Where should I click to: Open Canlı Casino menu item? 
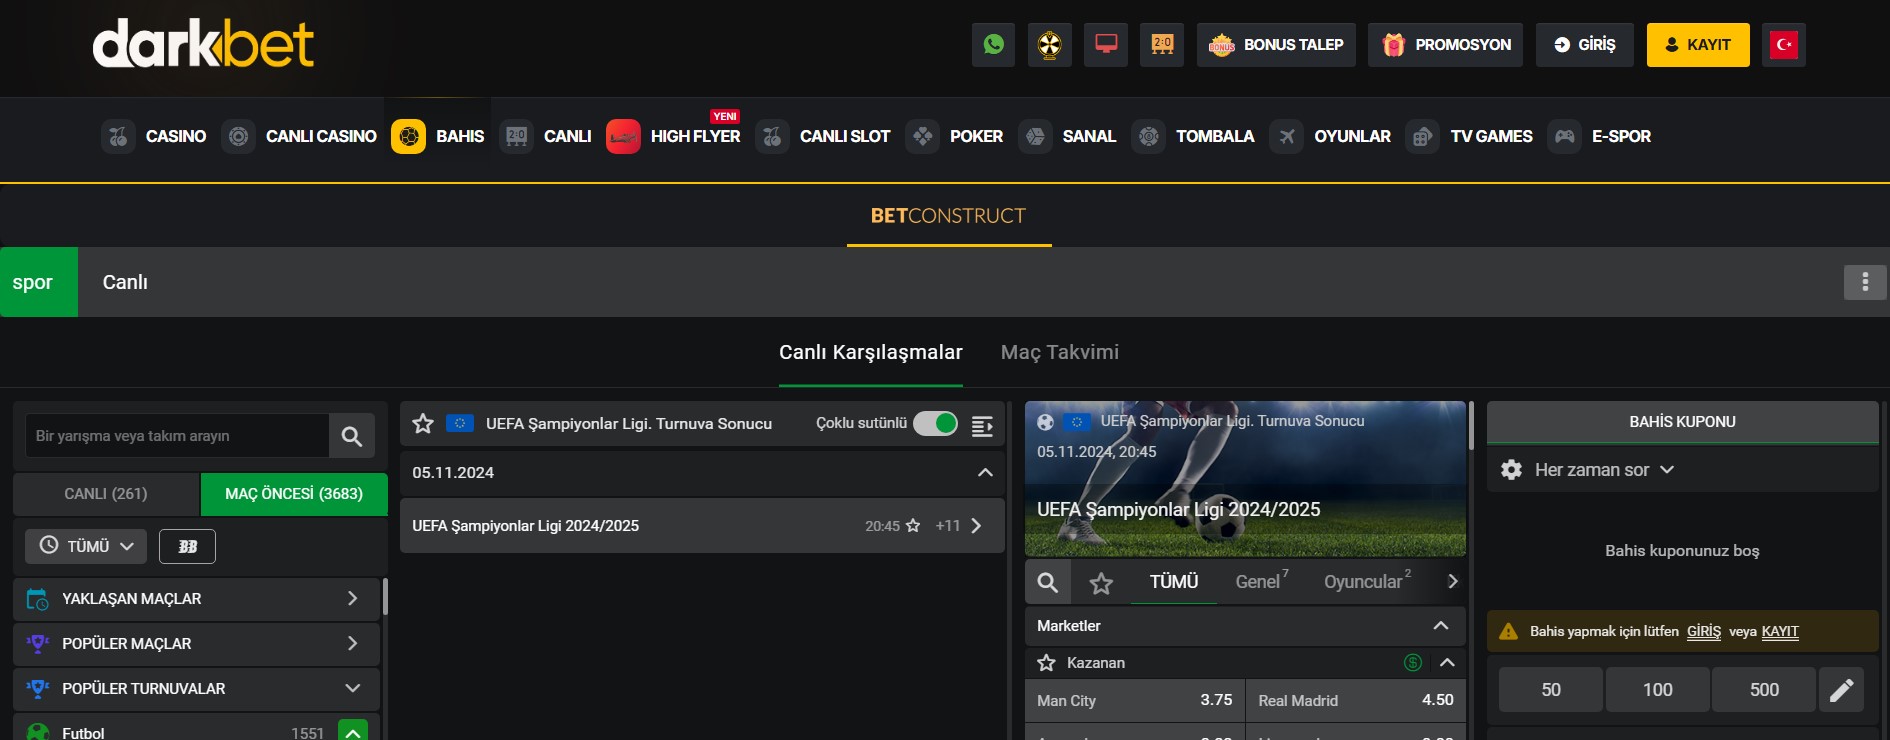click(300, 137)
